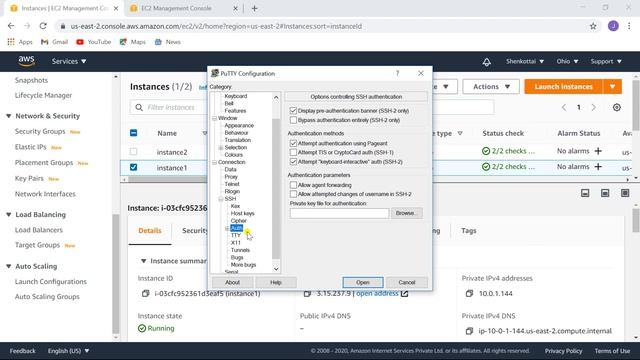Click the private key file input field
Image resolution: width=640 pixels, height=360 pixels.
339,213
